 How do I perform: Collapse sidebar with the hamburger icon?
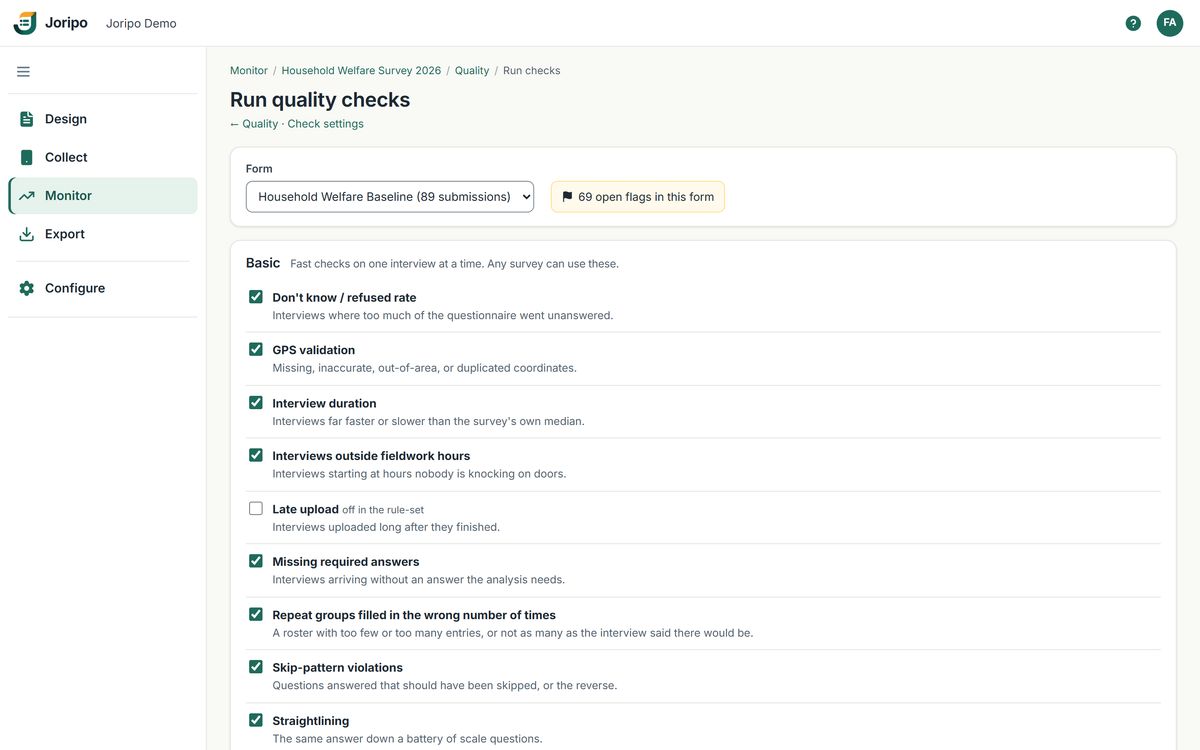point(23,71)
